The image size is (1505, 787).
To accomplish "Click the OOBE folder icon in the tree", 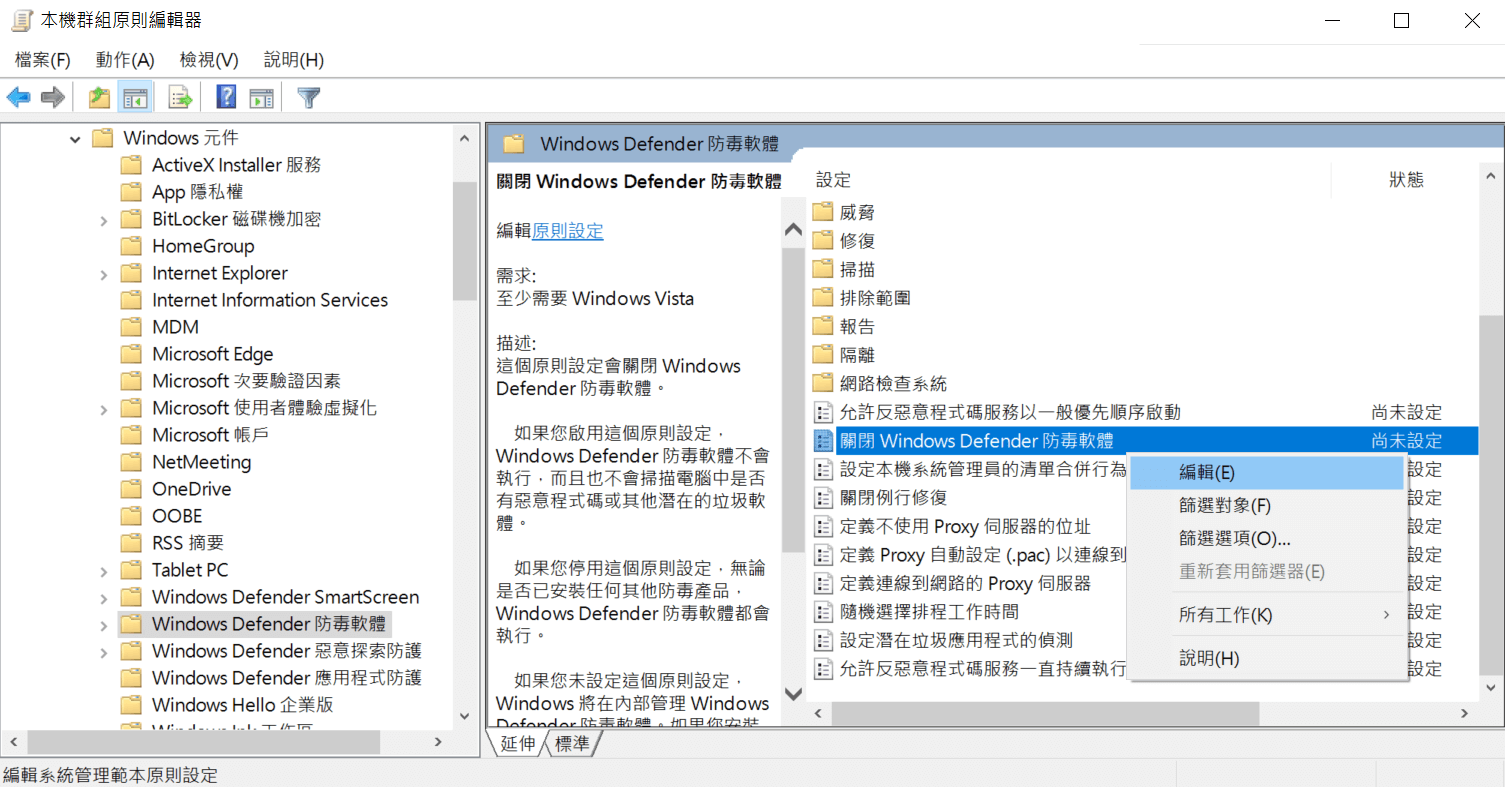I will [131, 516].
